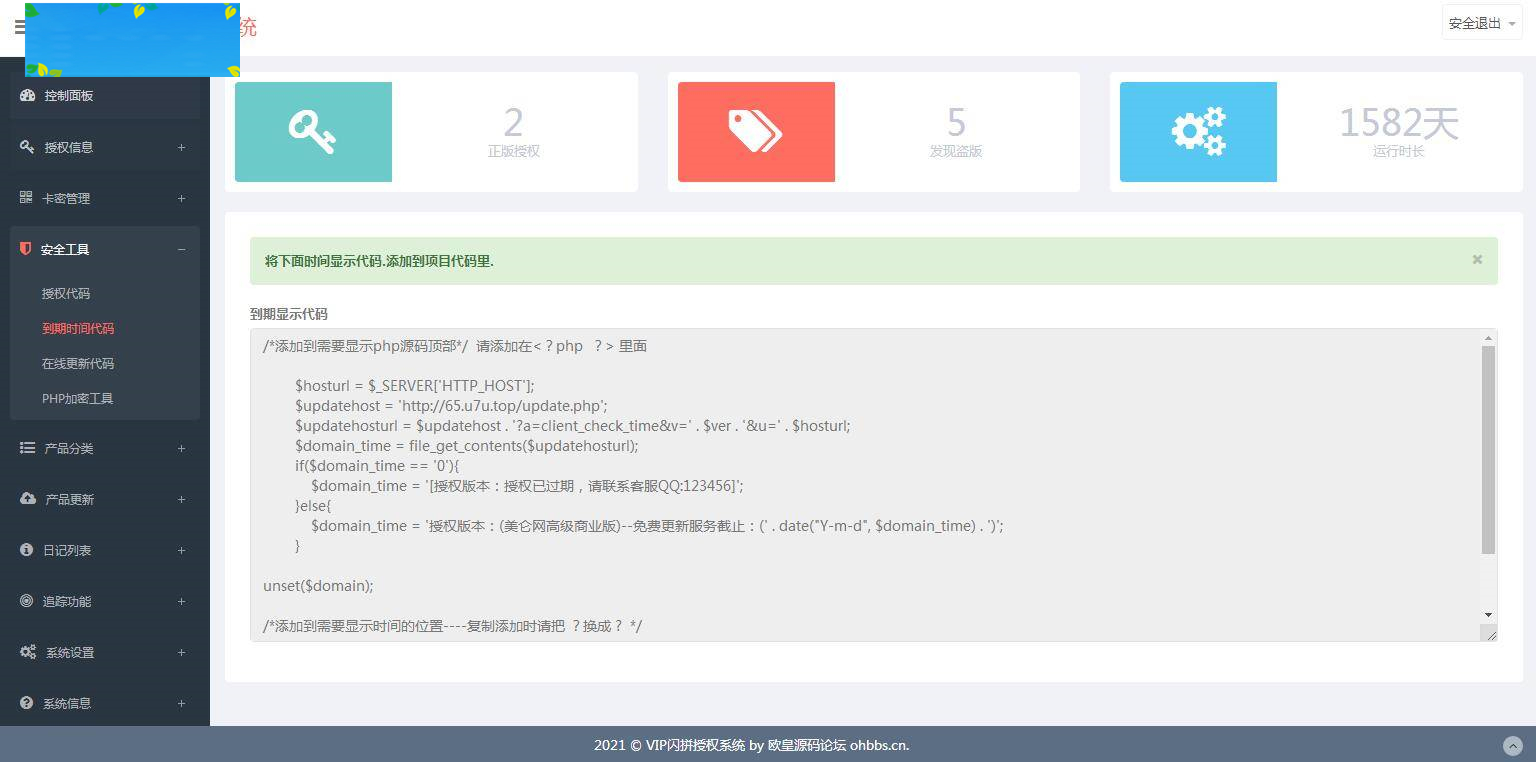Select the 控制面板 dashboard icon

(x=26, y=95)
